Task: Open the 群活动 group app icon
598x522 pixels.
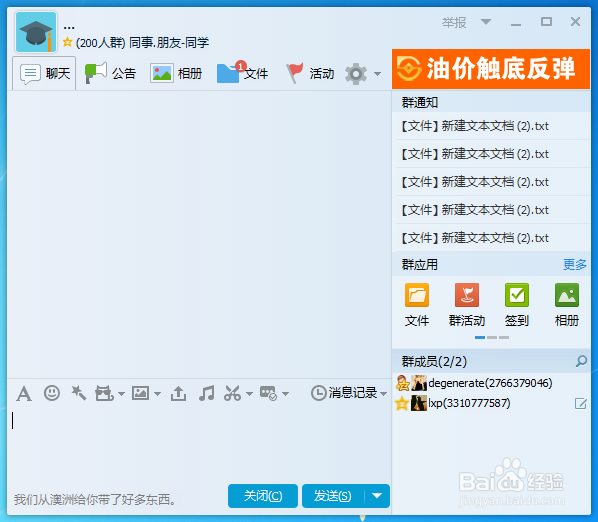Action: pyautogui.click(x=467, y=295)
